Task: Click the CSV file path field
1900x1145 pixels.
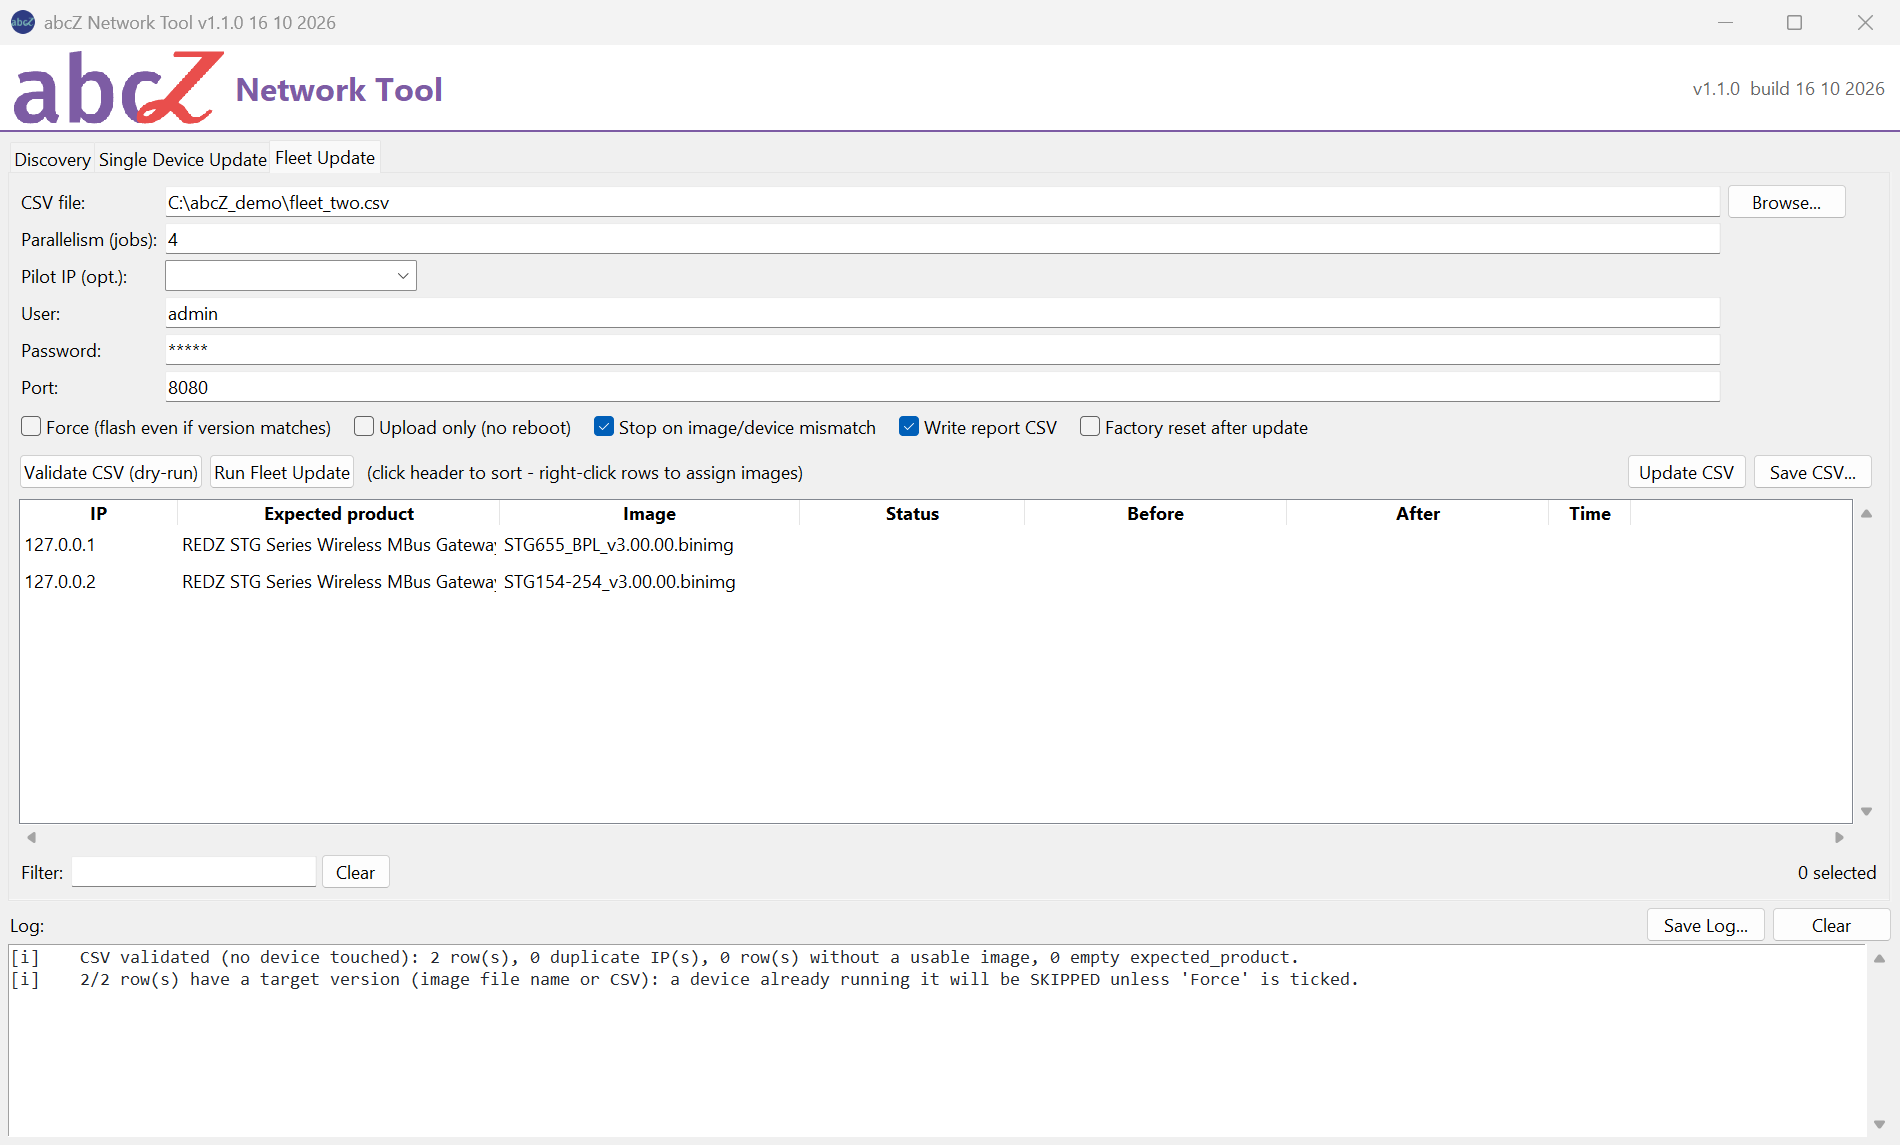Action: pyautogui.click(x=942, y=202)
